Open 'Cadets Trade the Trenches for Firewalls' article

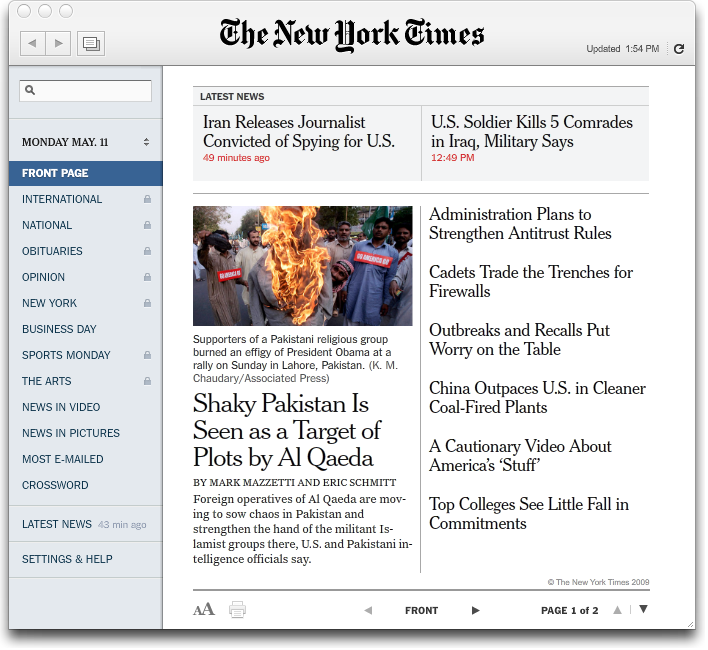click(531, 282)
